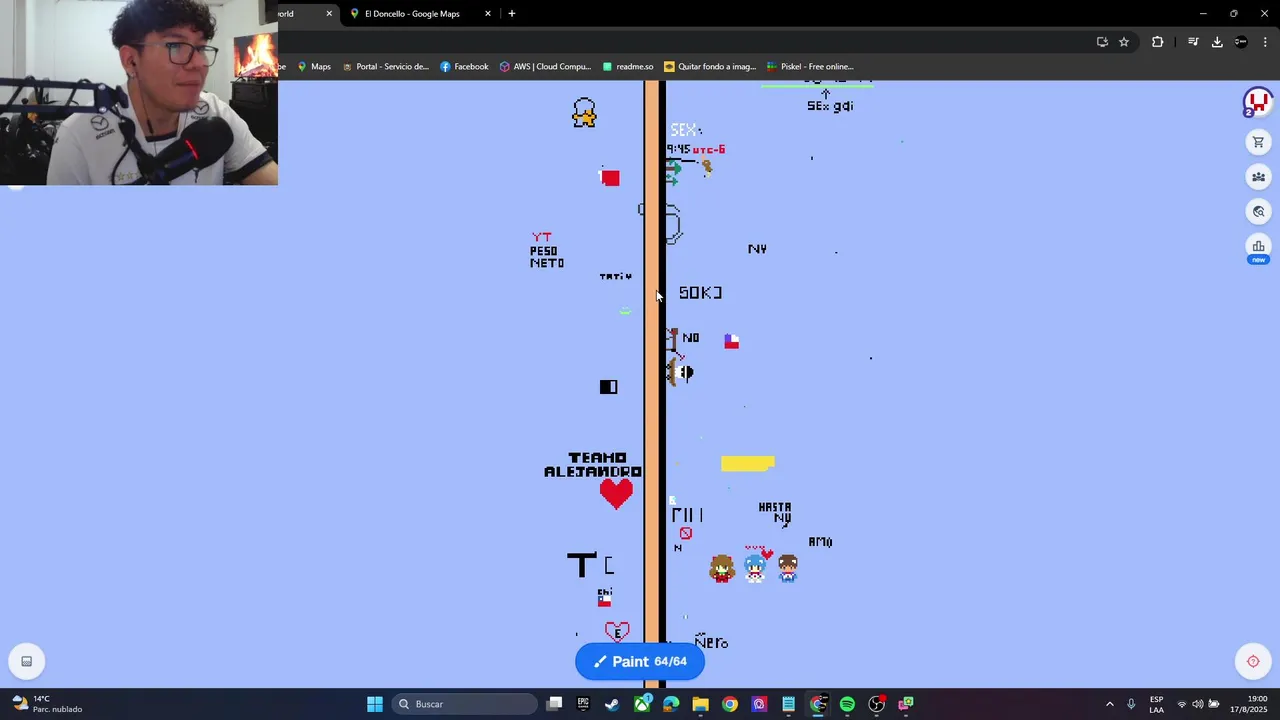Click the blue-haired pixel character
This screenshot has width=1280, height=720.
[x=755, y=569]
